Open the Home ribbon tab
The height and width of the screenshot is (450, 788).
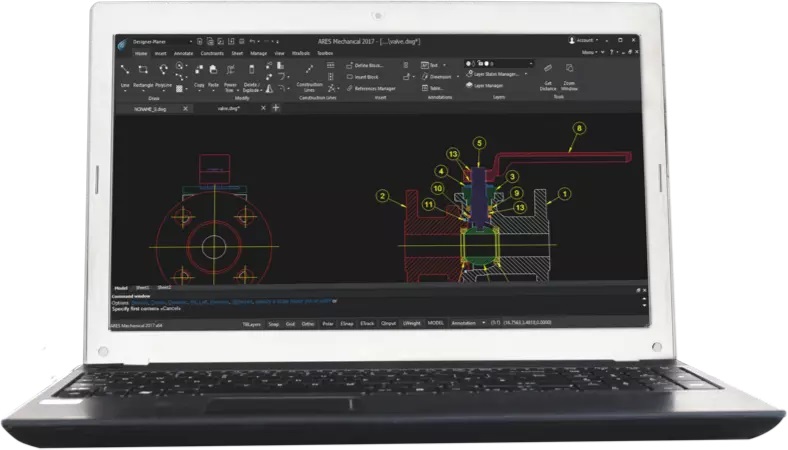click(141, 53)
